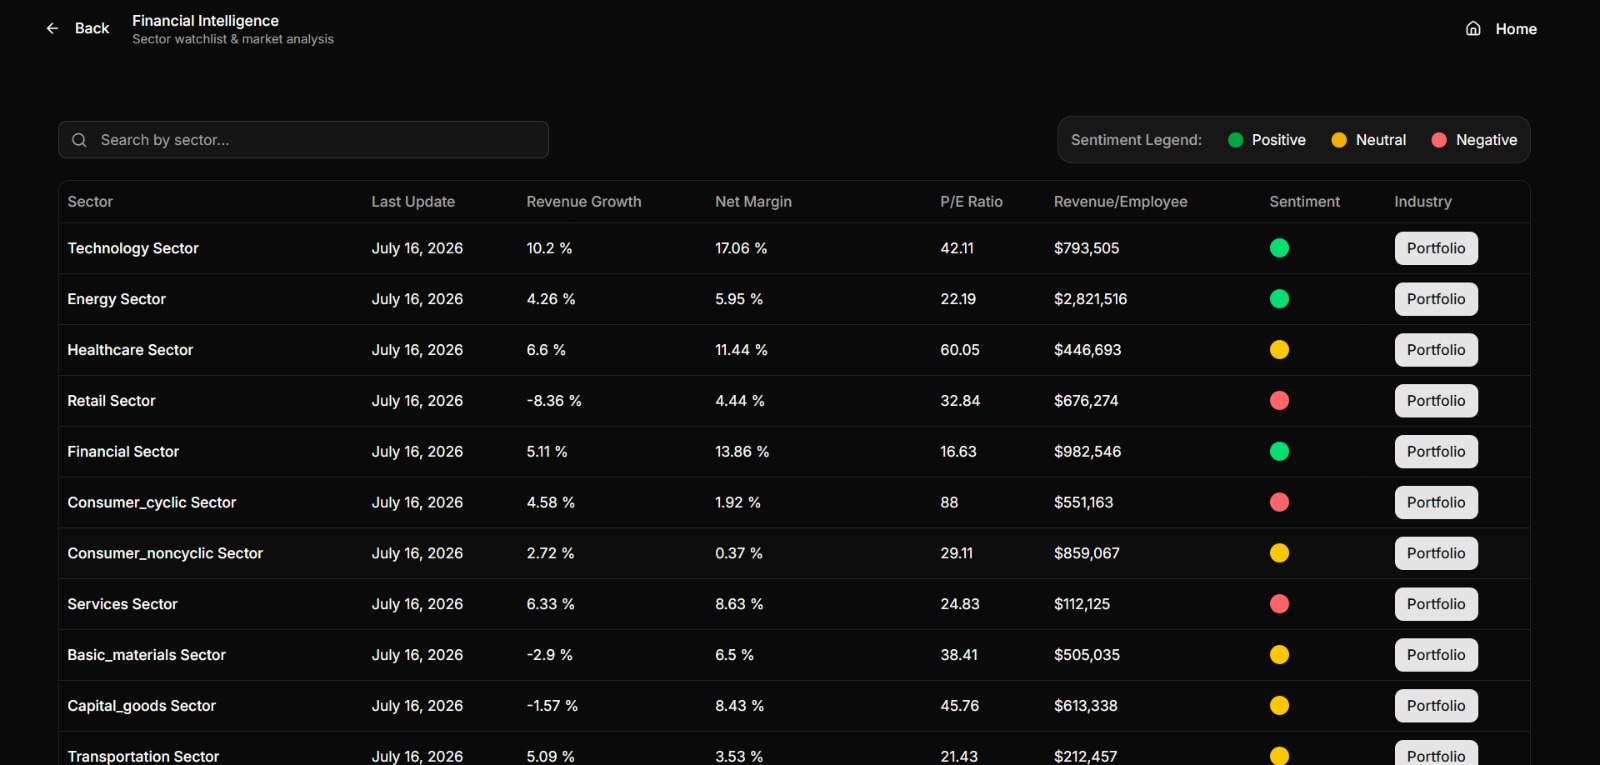The image size is (1600, 765).
Task: Click the -8.36 % revenue growth value
Action: pyautogui.click(x=554, y=401)
